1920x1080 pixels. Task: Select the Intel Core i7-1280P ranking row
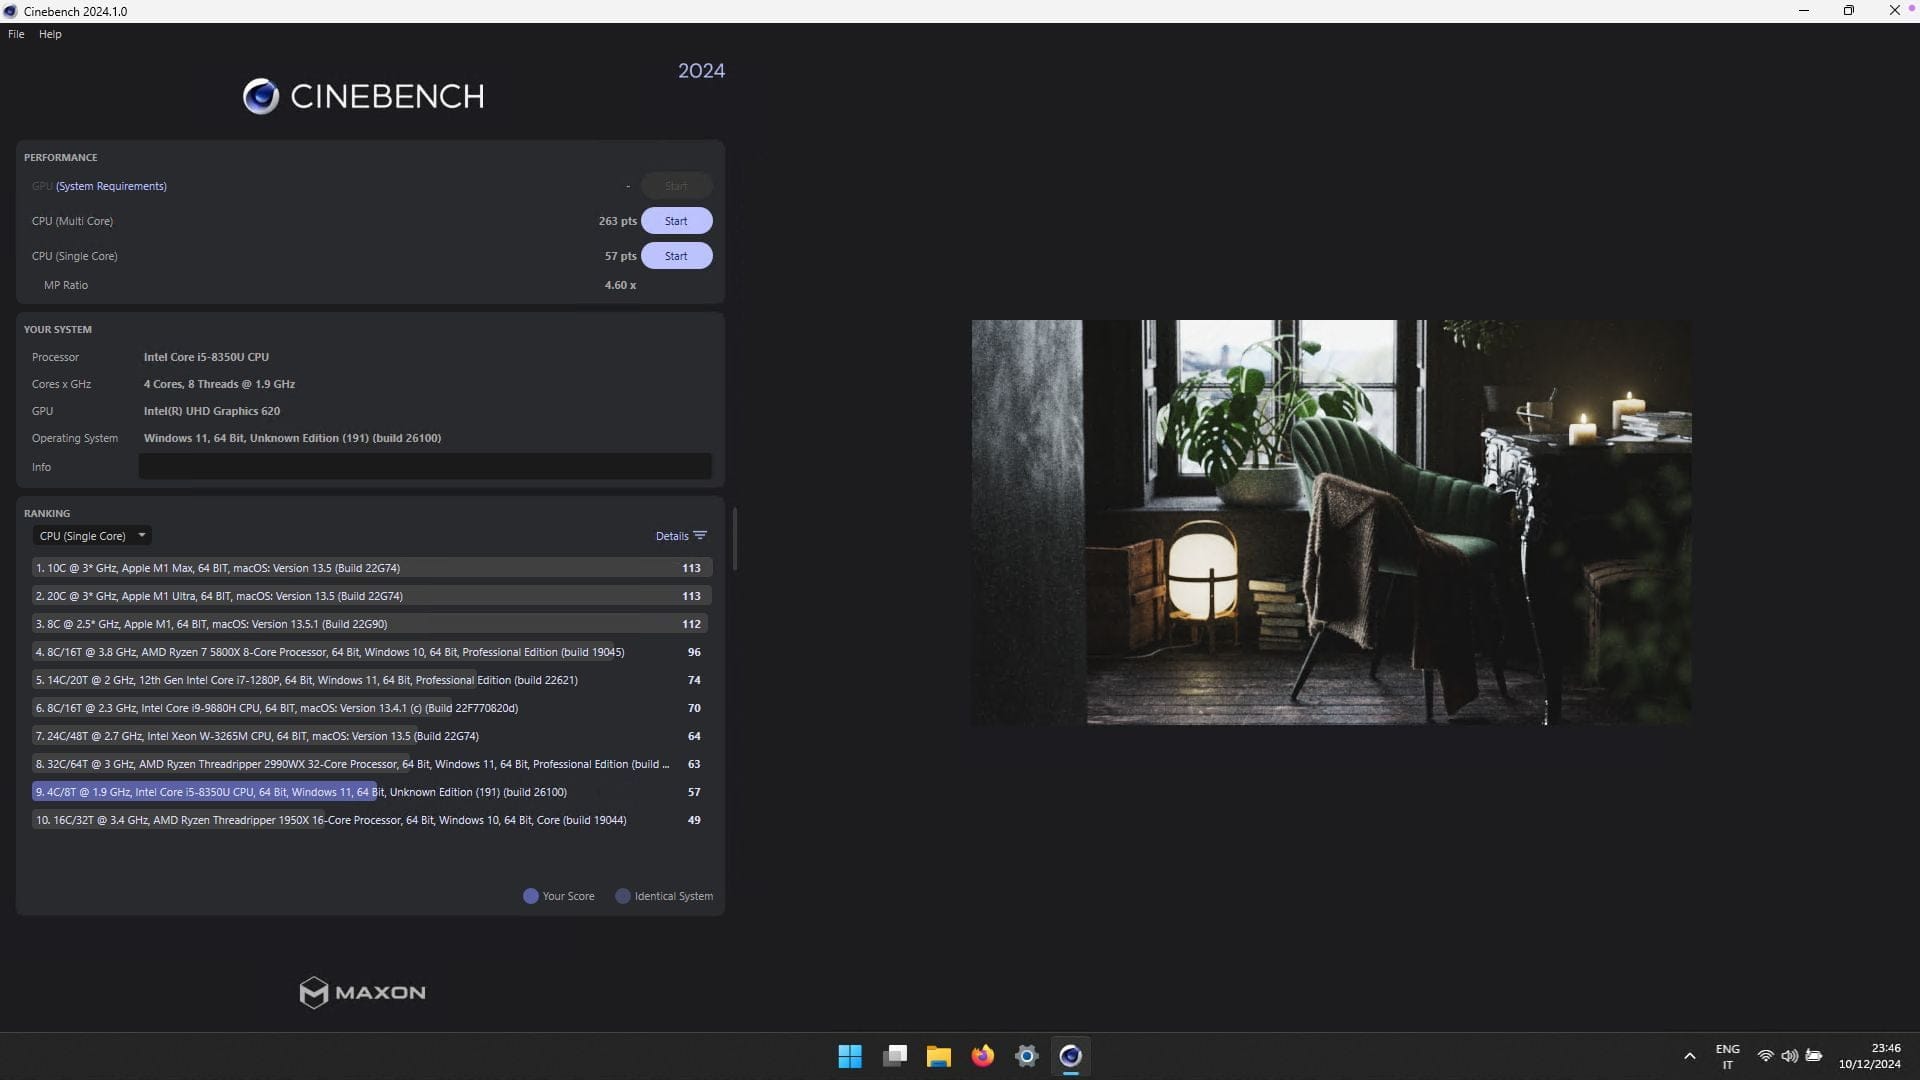371,680
